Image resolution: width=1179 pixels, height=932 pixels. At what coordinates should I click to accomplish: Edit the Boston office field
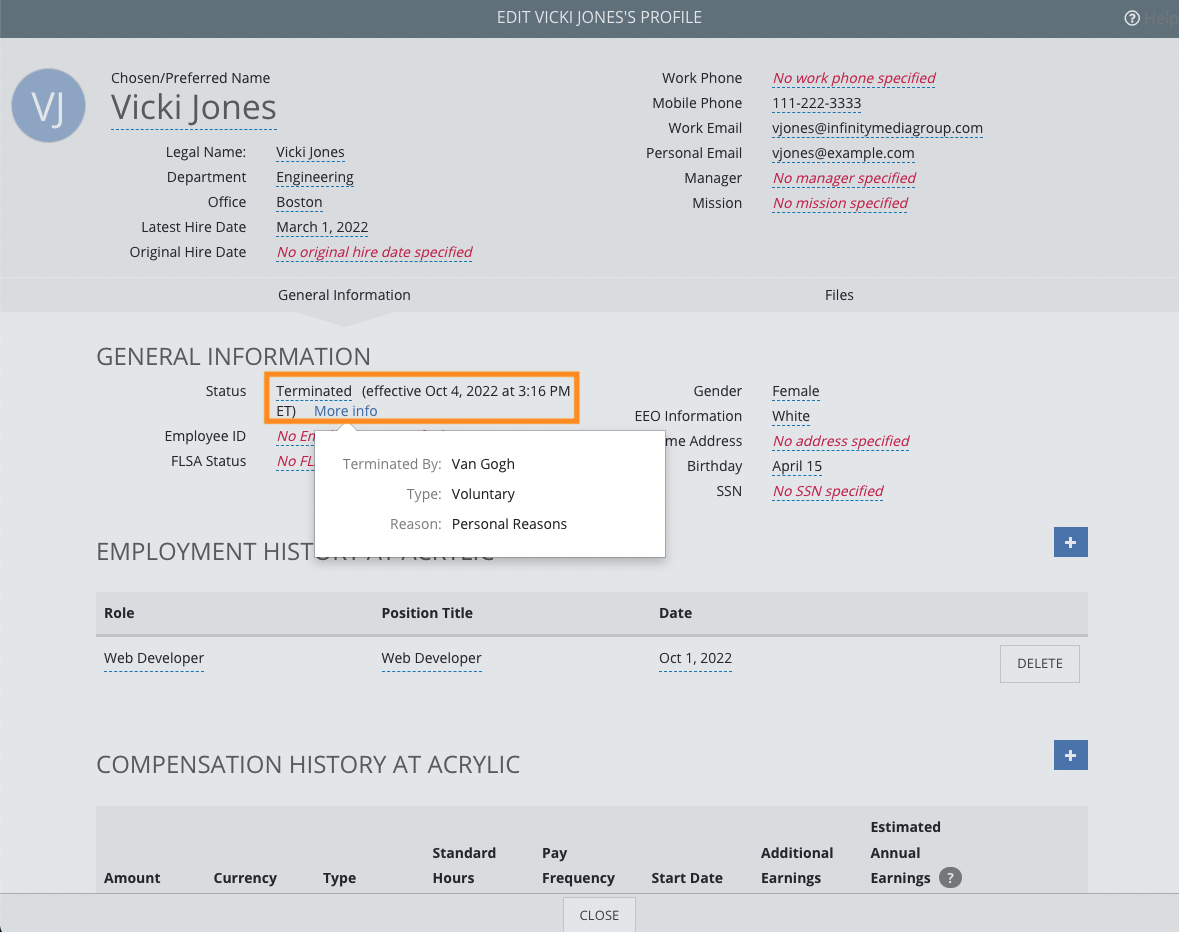pyautogui.click(x=299, y=202)
